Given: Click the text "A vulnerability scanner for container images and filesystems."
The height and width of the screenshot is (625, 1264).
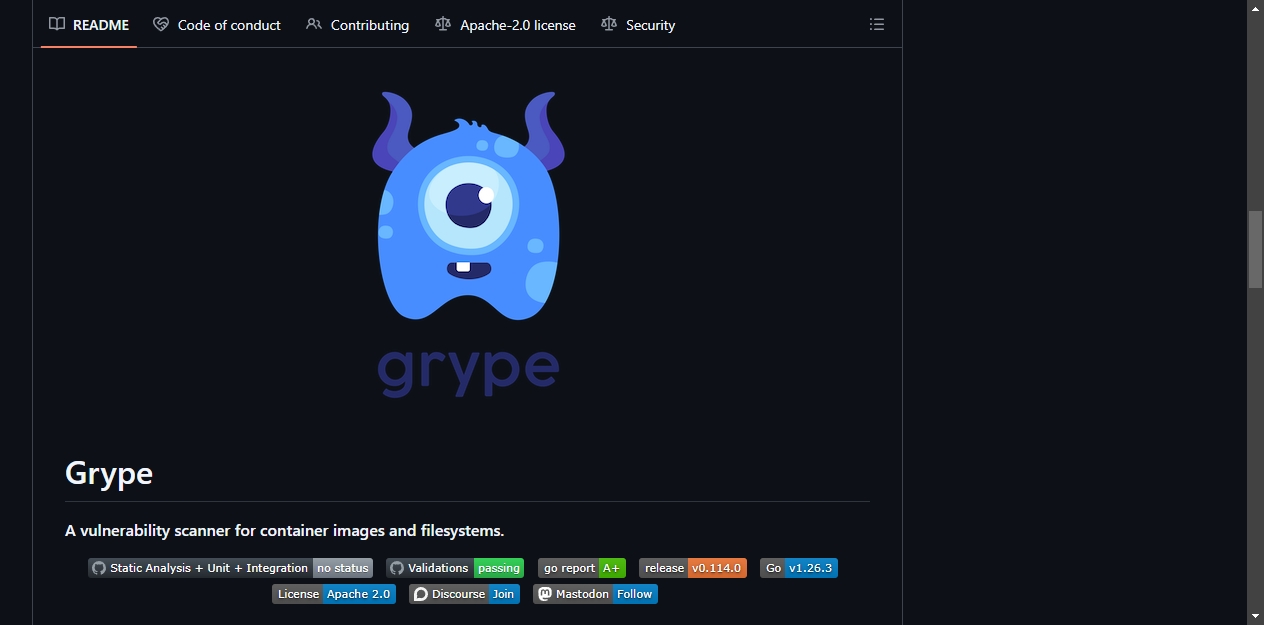Looking at the screenshot, I should click(285, 530).
